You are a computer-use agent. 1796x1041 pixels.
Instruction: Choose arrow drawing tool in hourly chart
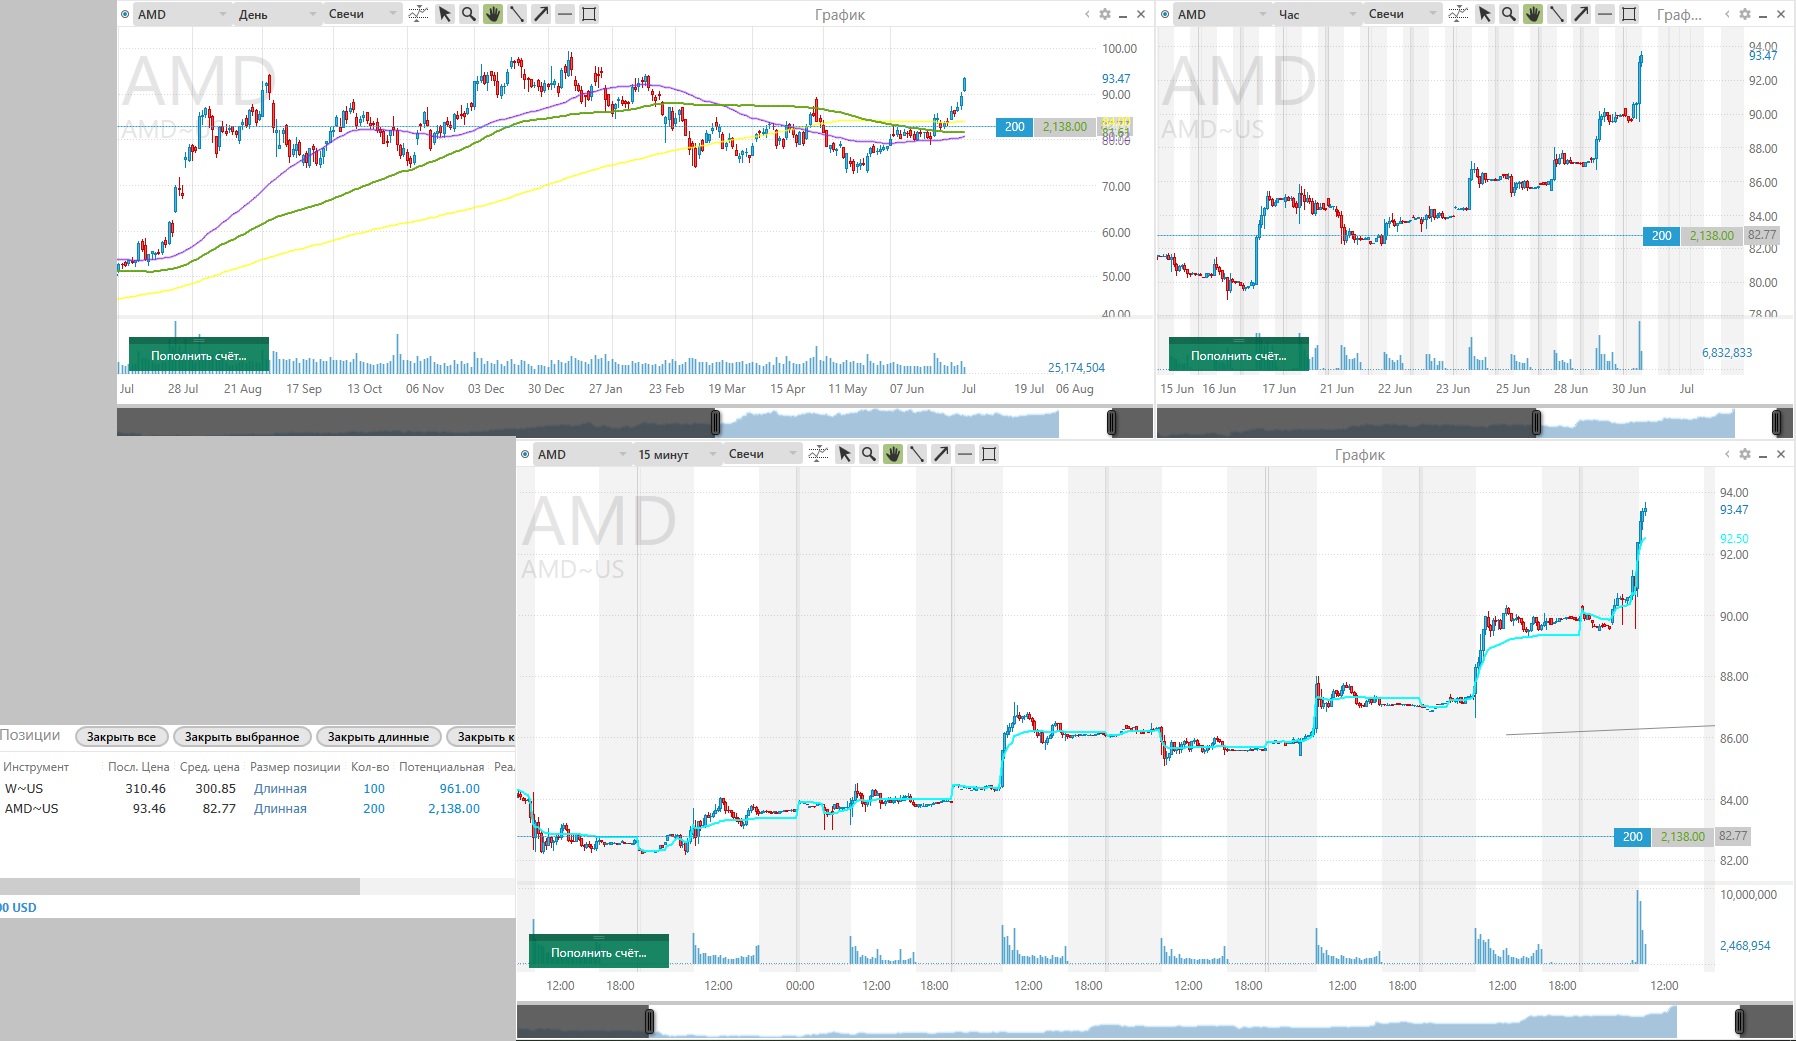[x=1581, y=14]
